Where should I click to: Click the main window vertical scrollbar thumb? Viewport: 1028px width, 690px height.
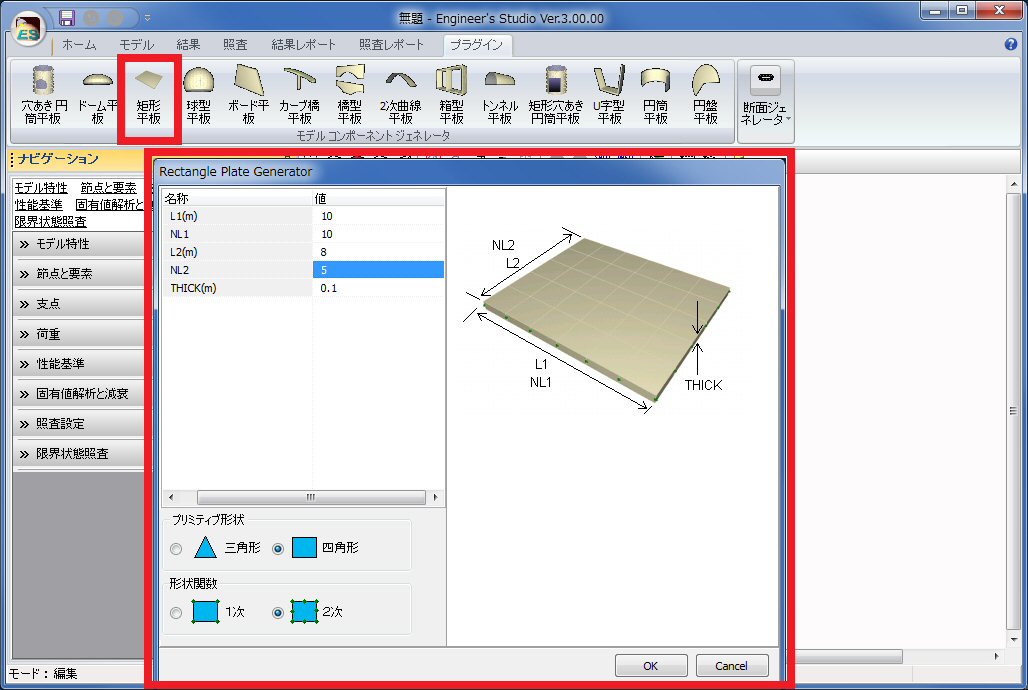point(1014,411)
